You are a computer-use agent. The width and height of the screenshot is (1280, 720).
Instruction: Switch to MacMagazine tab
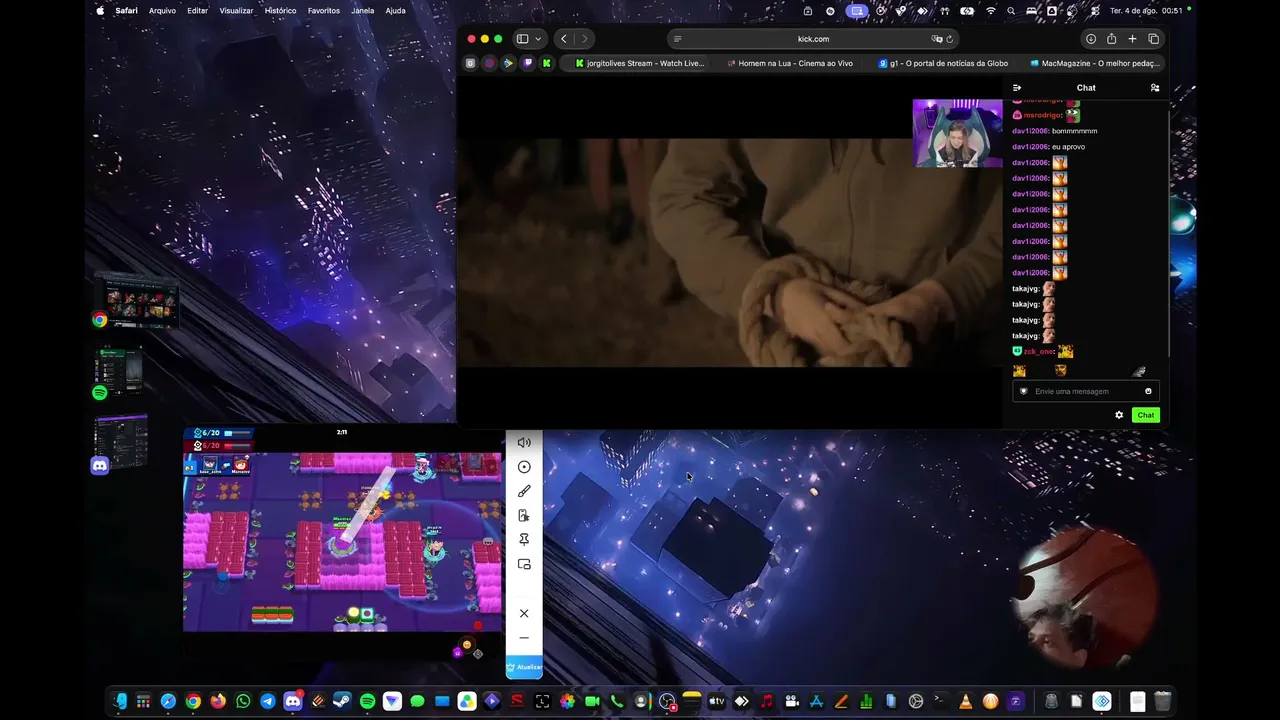pyautogui.click(x=1093, y=63)
